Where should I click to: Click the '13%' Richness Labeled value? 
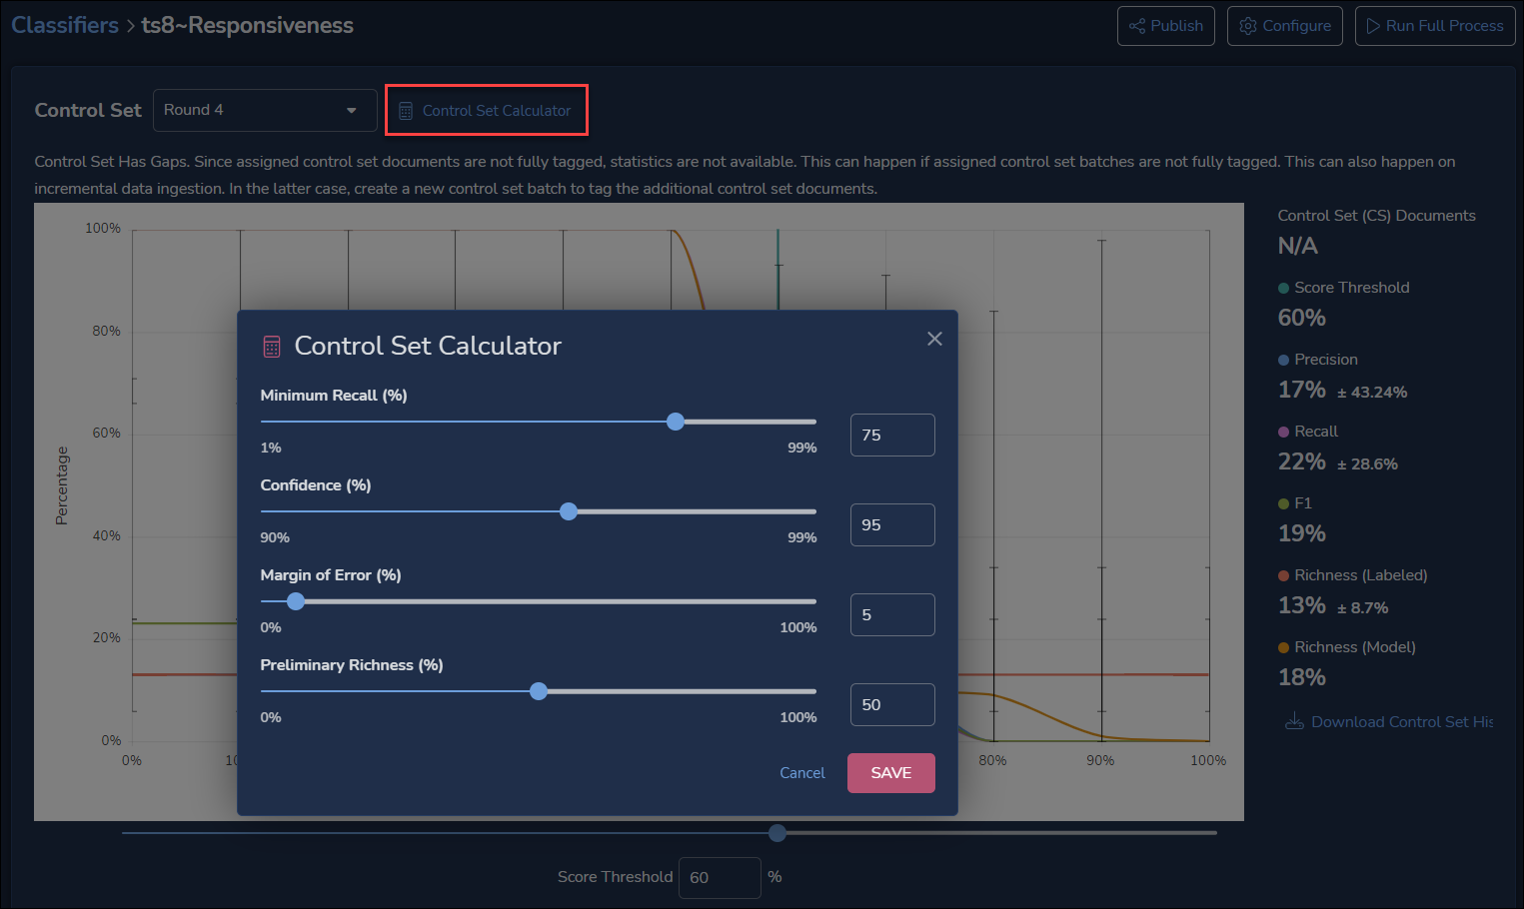point(1302,606)
